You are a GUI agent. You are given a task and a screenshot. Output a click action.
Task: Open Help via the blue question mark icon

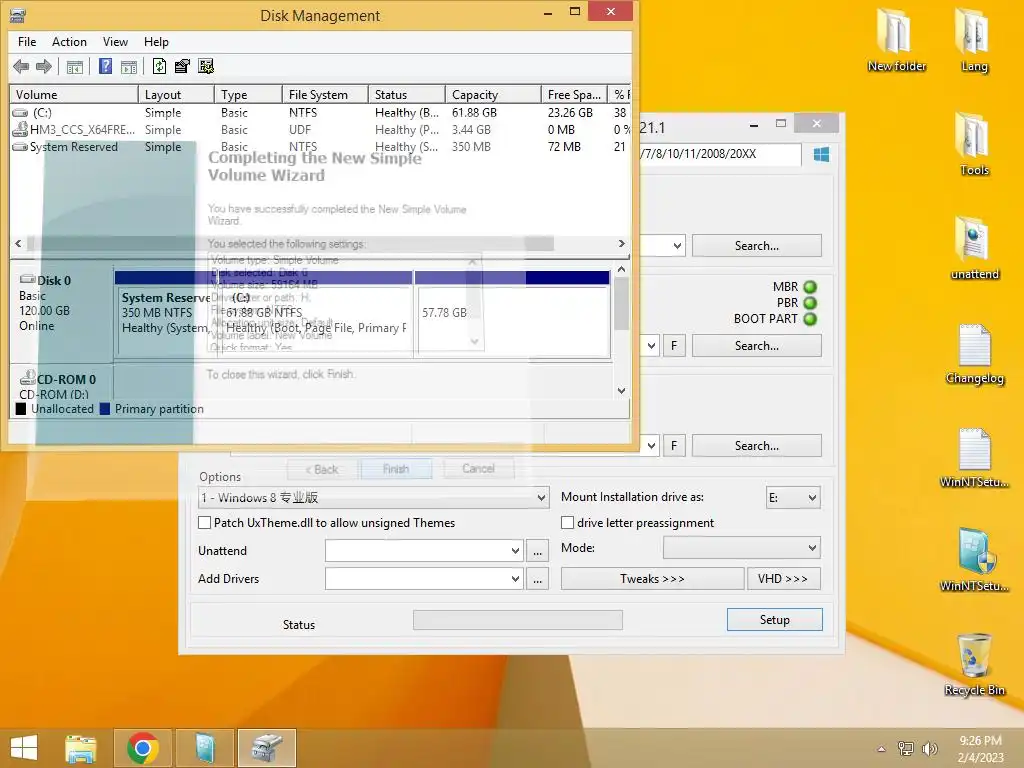[x=105, y=66]
